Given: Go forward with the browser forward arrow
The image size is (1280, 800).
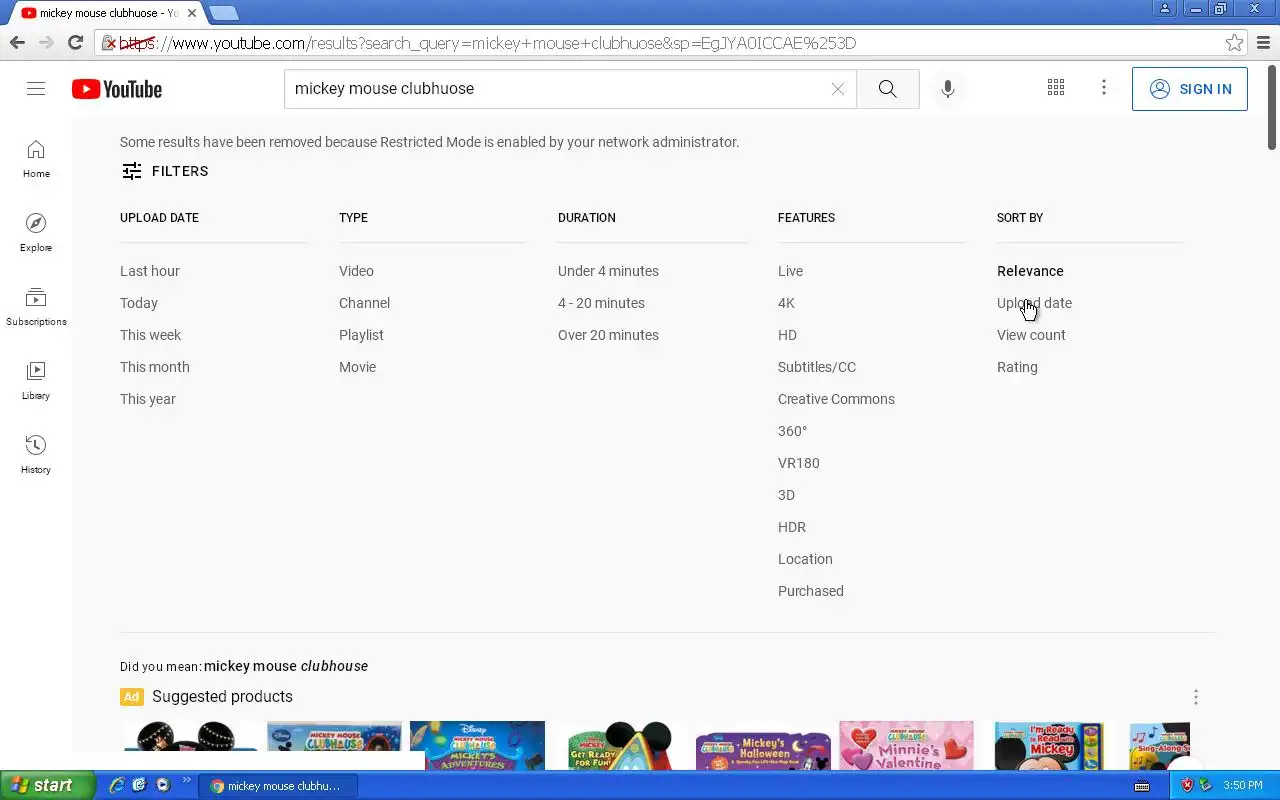Looking at the screenshot, I should [46, 42].
